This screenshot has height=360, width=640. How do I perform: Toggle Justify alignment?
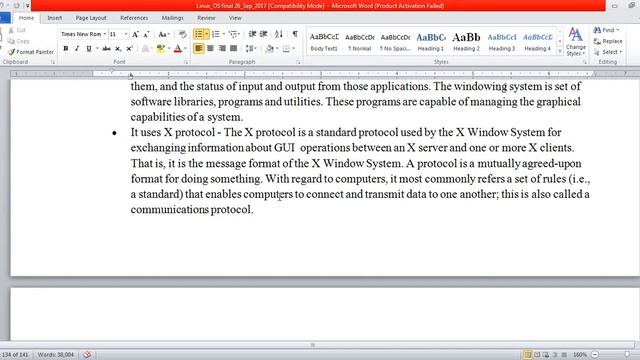(x=233, y=49)
